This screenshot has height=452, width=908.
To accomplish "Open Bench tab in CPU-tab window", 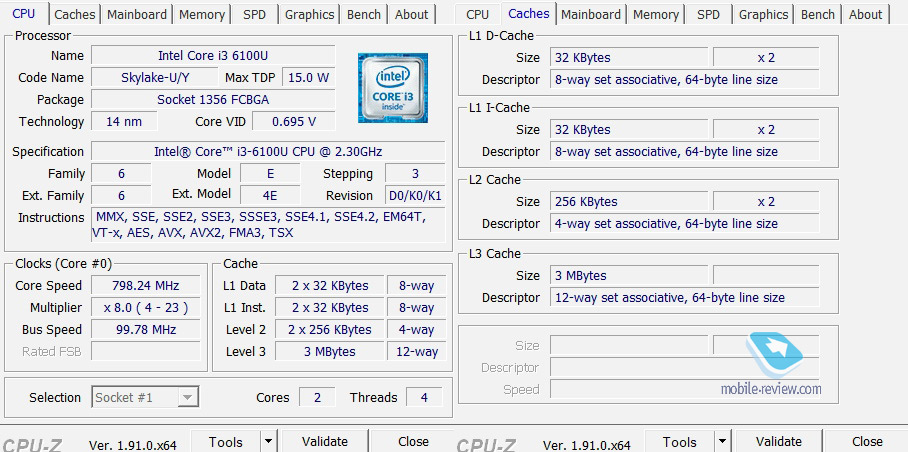I will pyautogui.click(x=364, y=14).
